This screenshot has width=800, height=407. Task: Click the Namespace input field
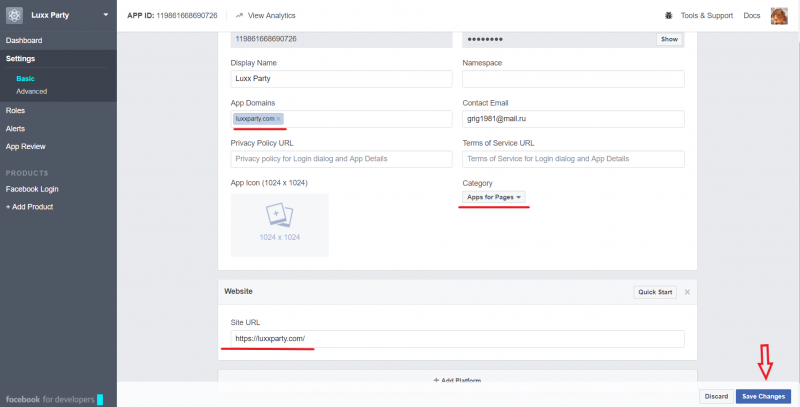(x=573, y=79)
